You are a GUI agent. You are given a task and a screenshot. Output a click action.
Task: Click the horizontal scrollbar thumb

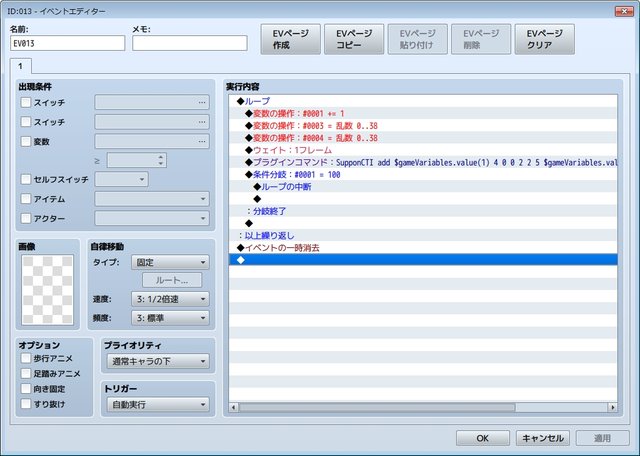pyautogui.click(x=377, y=407)
